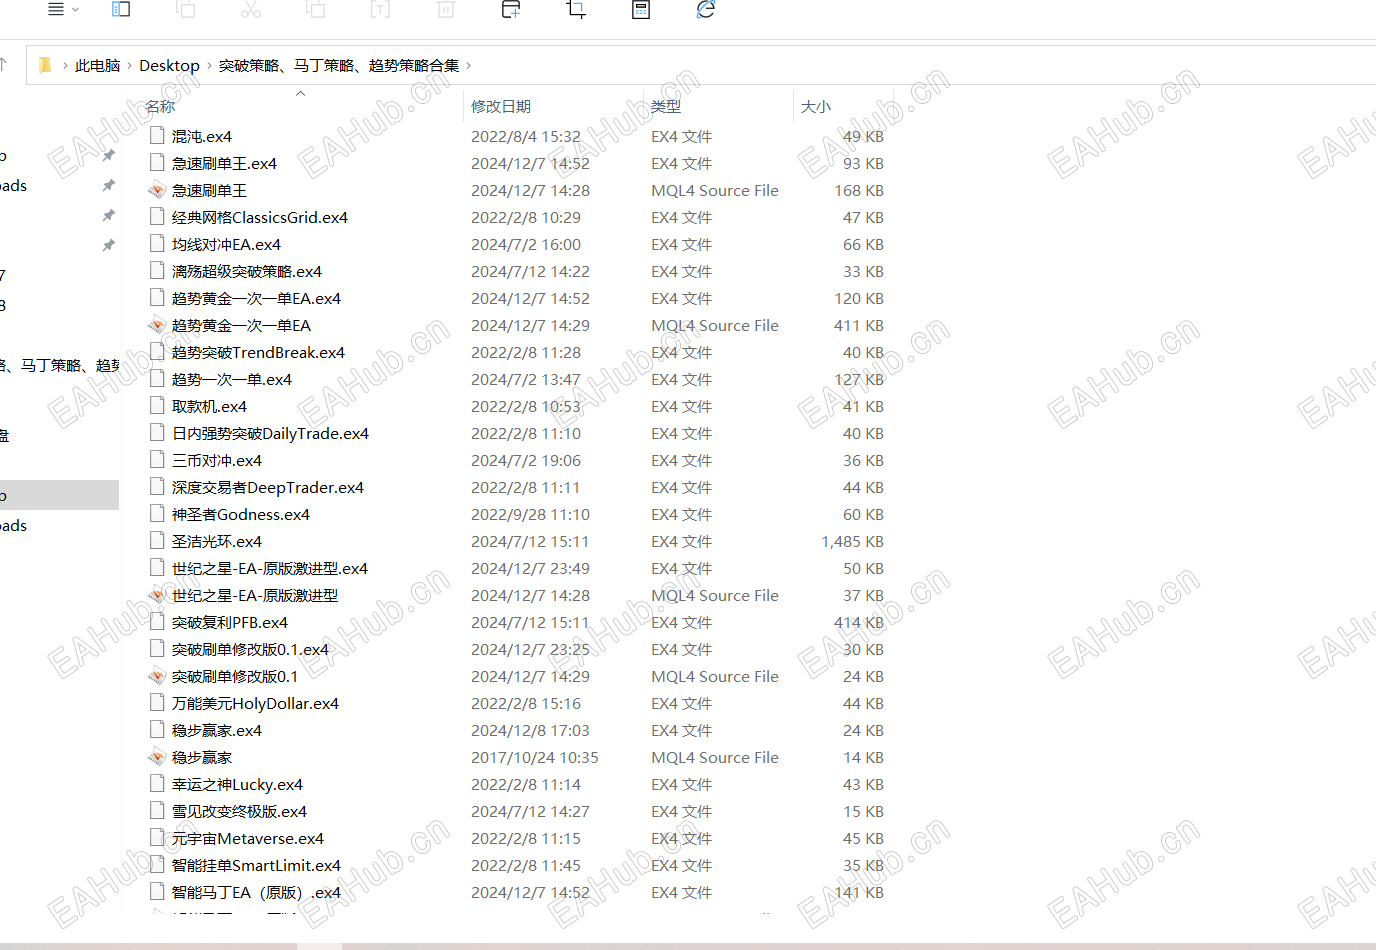Click the copy icon in the toolbar
The height and width of the screenshot is (950, 1376).
(x=186, y=10)
